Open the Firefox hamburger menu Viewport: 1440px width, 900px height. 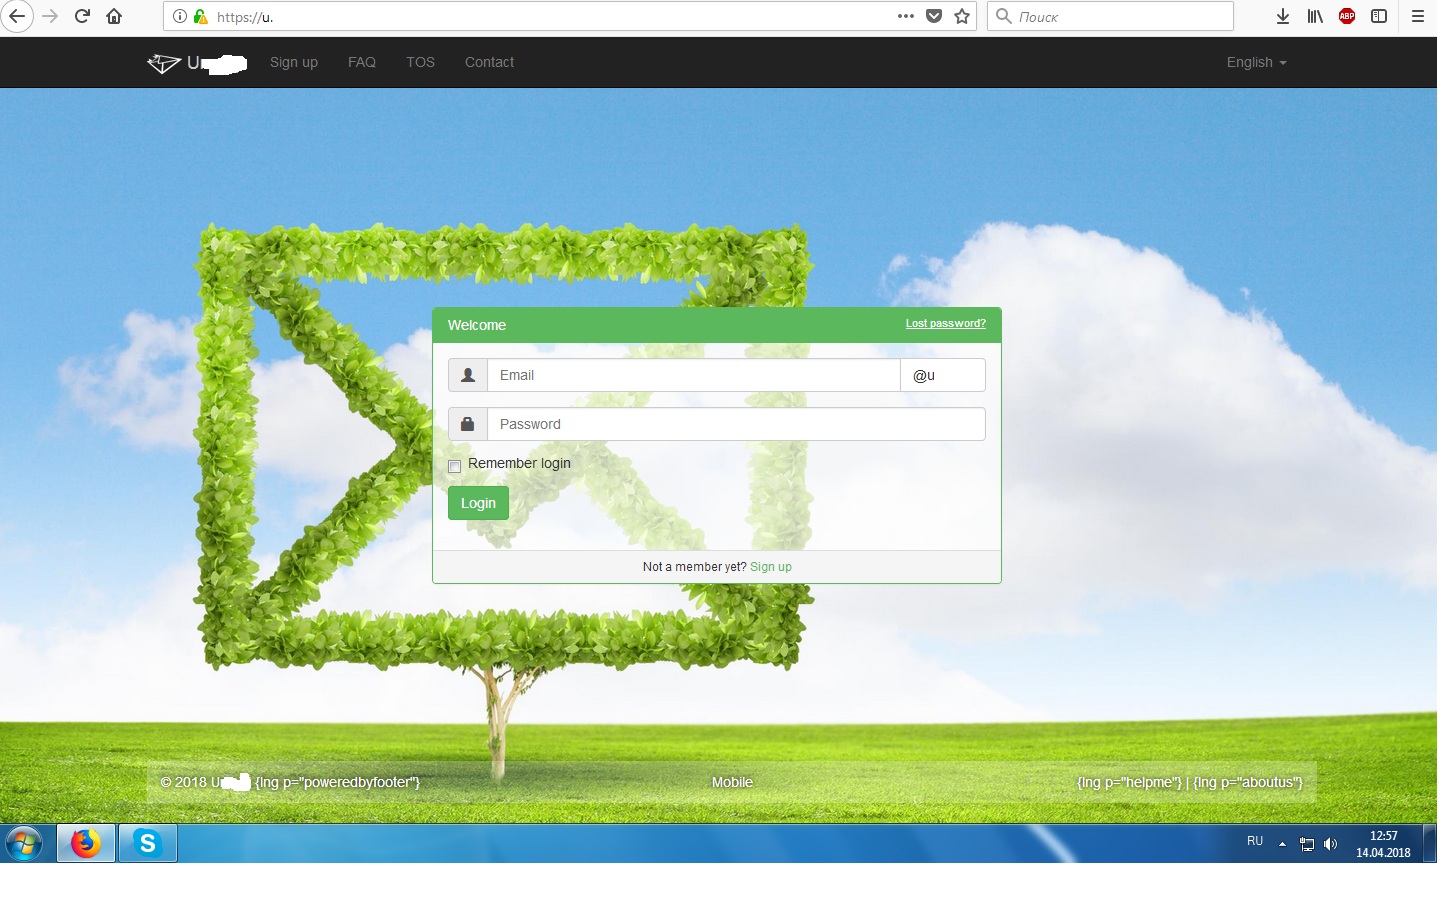click(1418, 16)
